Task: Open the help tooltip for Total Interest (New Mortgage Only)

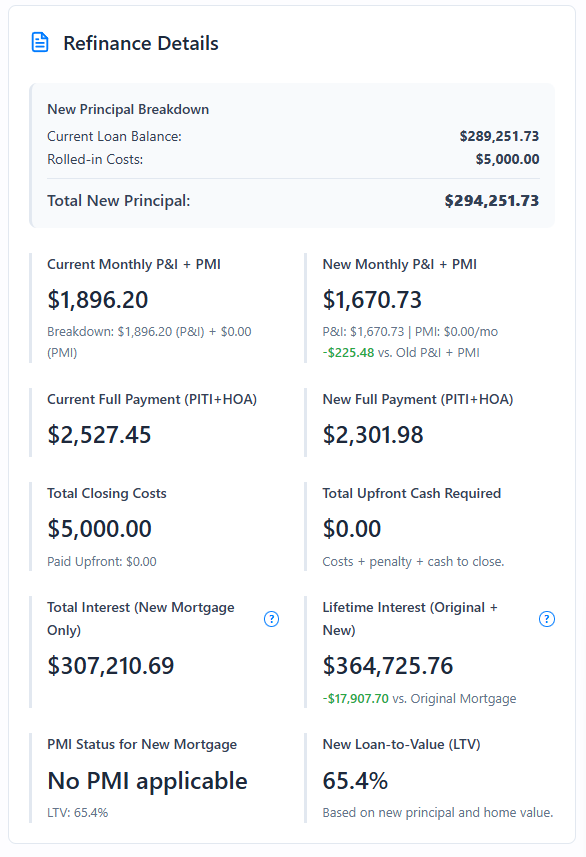Action: point(271,619)
